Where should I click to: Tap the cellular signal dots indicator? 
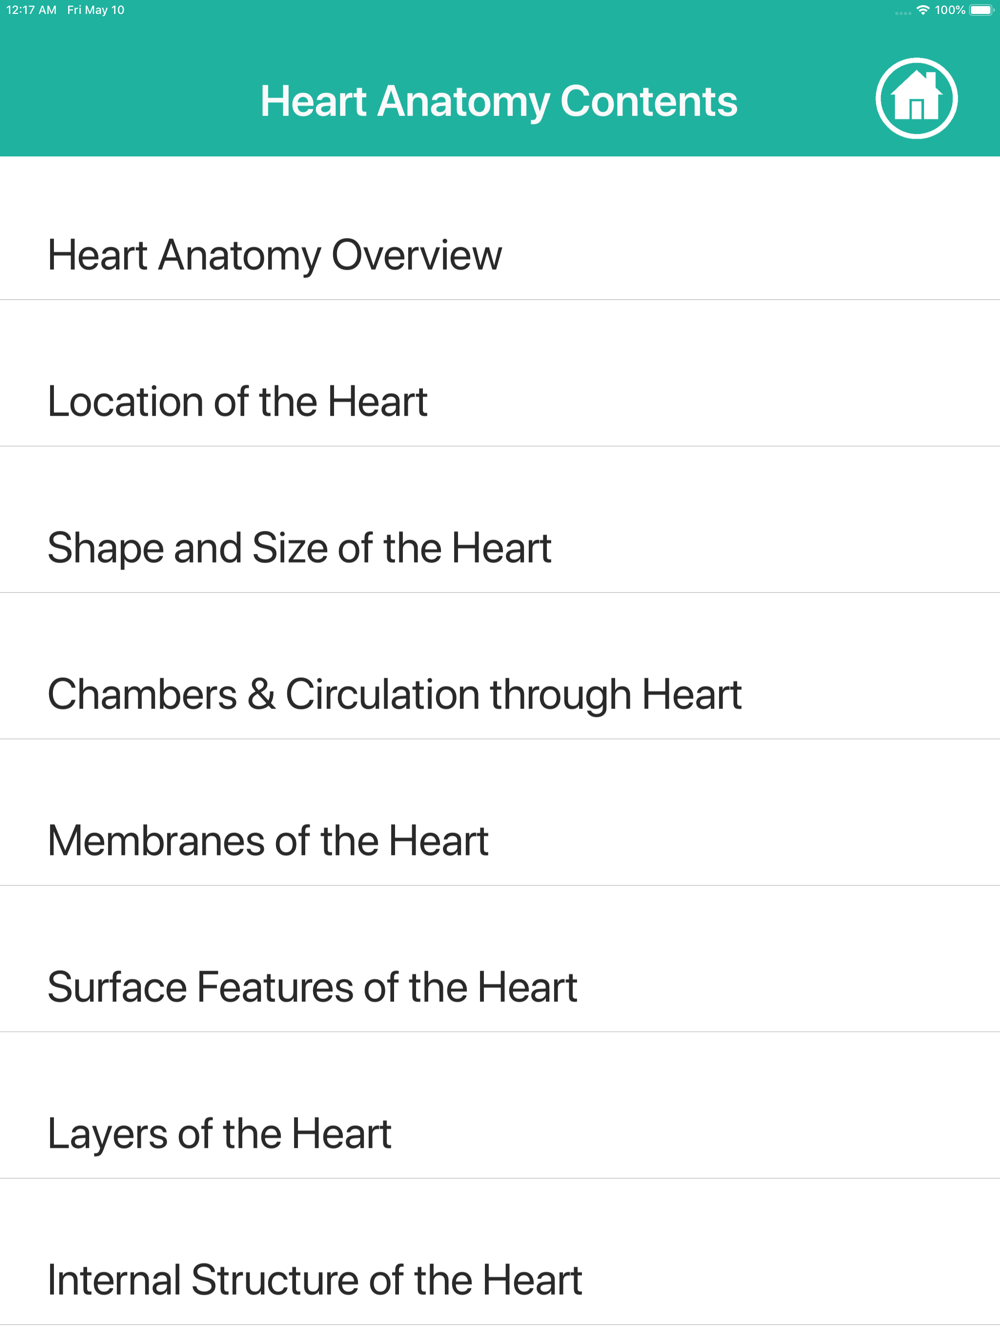point(903,13)
